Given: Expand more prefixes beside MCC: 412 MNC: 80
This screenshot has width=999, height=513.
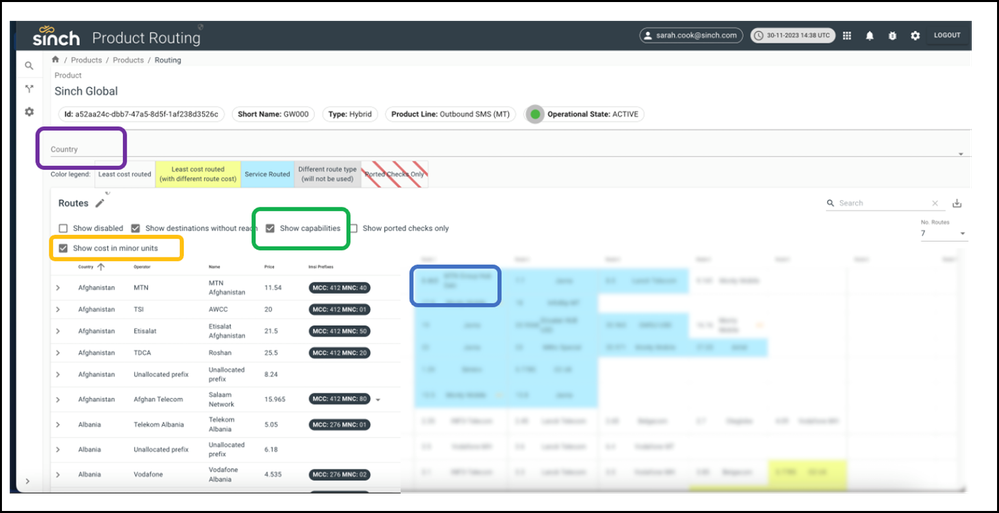Looking at the screenshot, I should click(378, 400).
